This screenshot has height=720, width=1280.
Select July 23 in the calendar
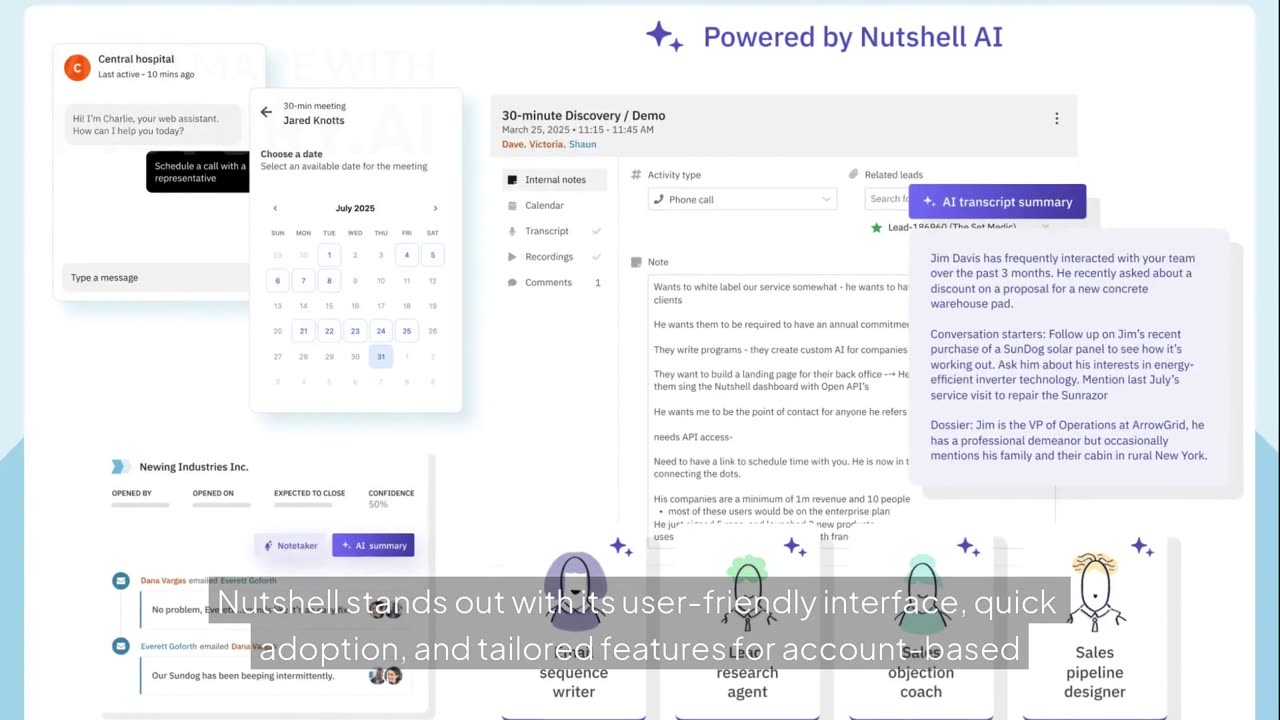point(355,331)
